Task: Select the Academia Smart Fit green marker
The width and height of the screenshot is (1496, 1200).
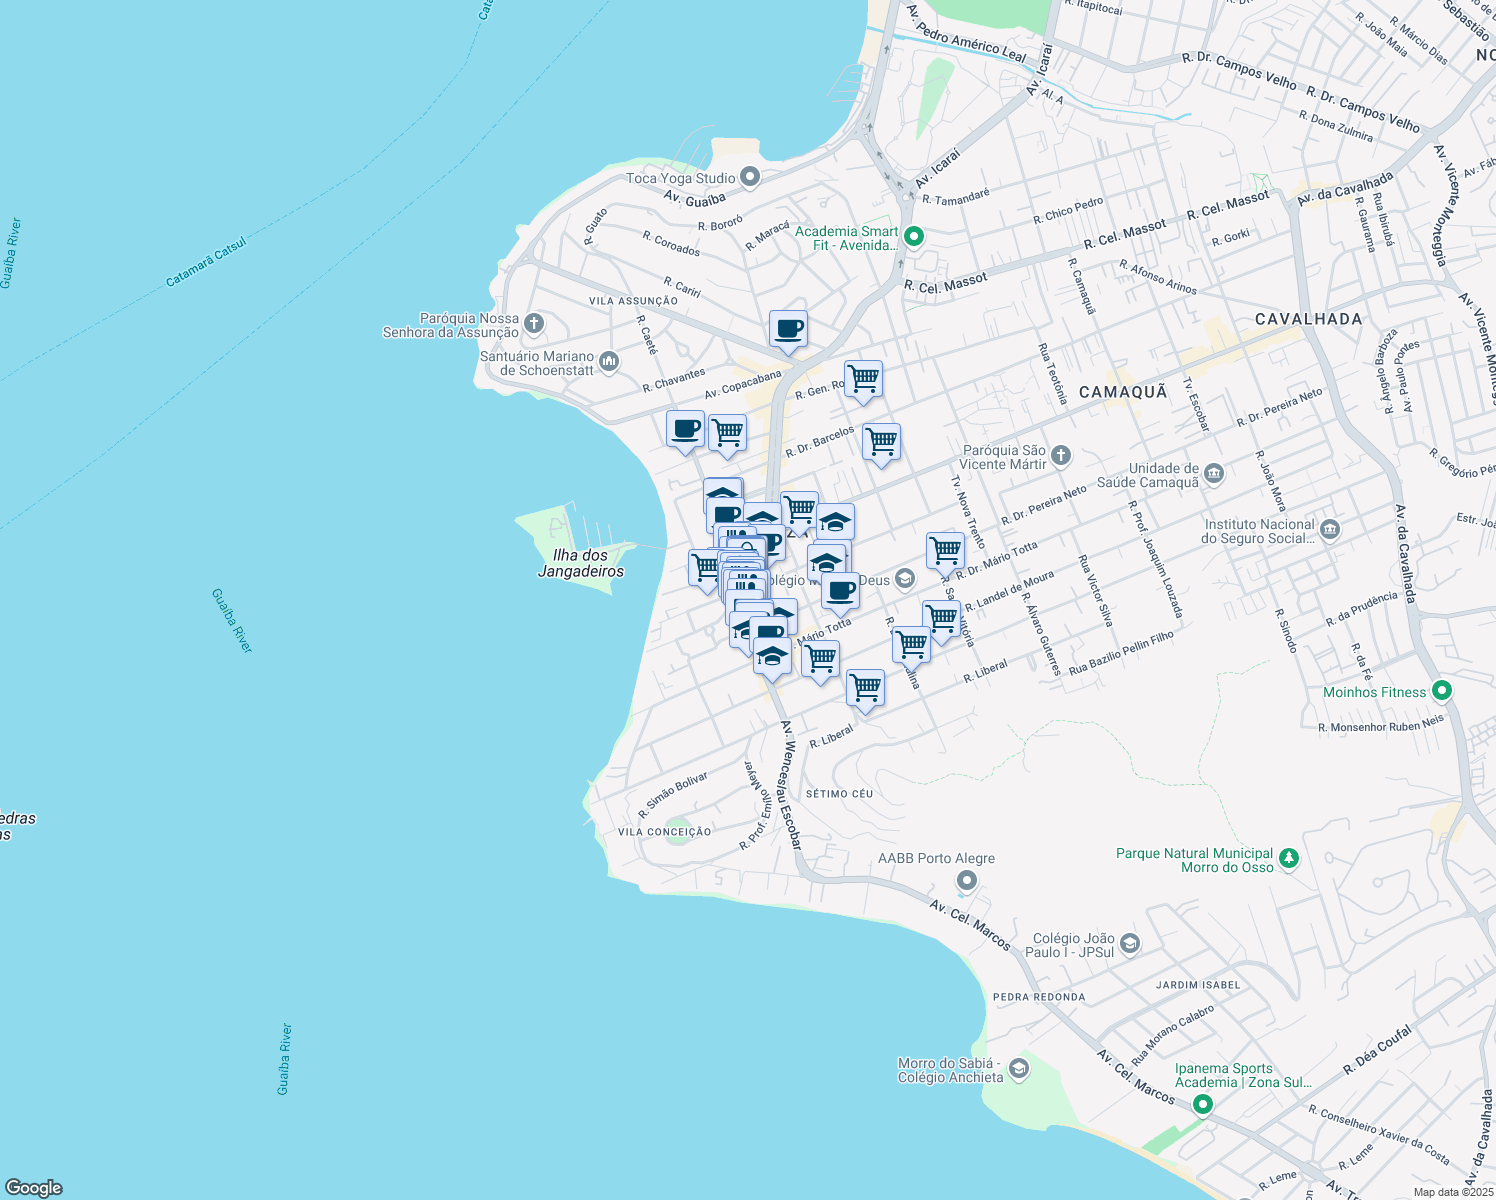Action: [913, 238]
